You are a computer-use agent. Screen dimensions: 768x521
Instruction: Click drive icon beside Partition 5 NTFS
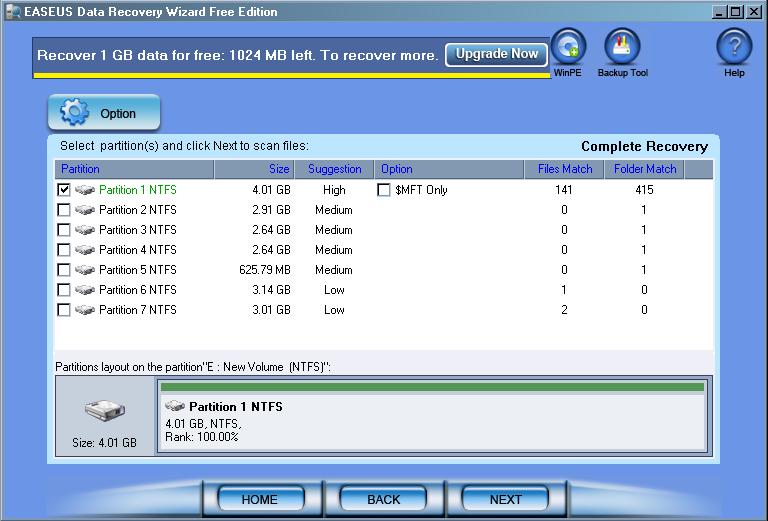point(85,270)
